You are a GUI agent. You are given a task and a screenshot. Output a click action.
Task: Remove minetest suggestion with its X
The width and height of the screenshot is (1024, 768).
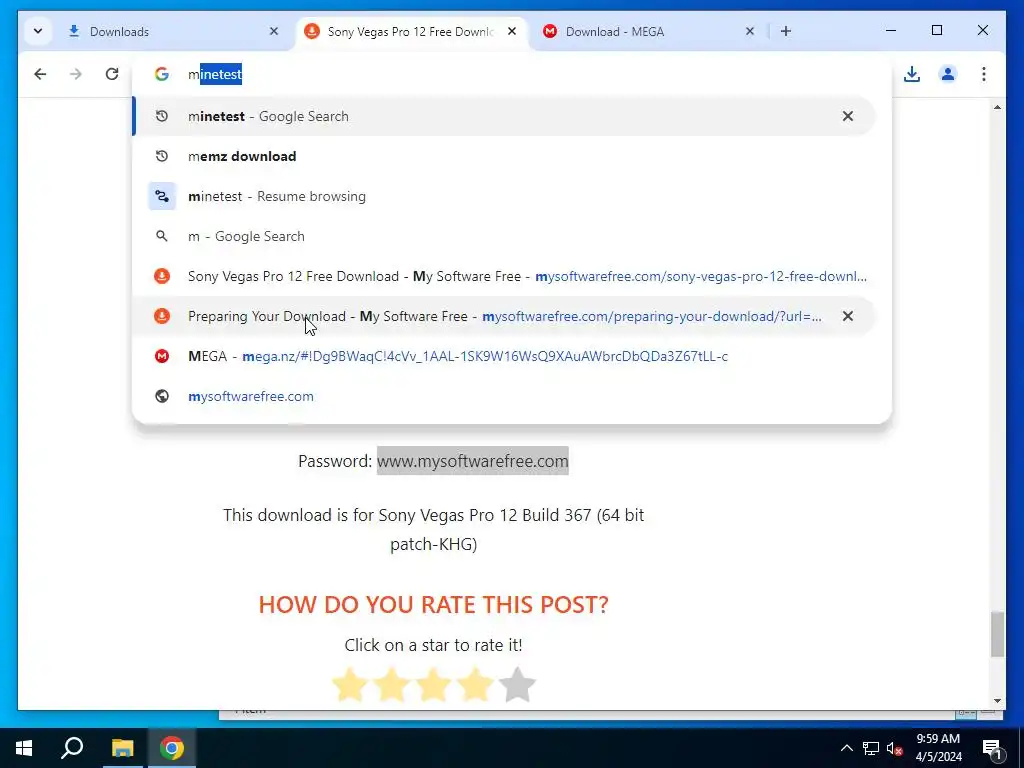(x=848, y=116)
